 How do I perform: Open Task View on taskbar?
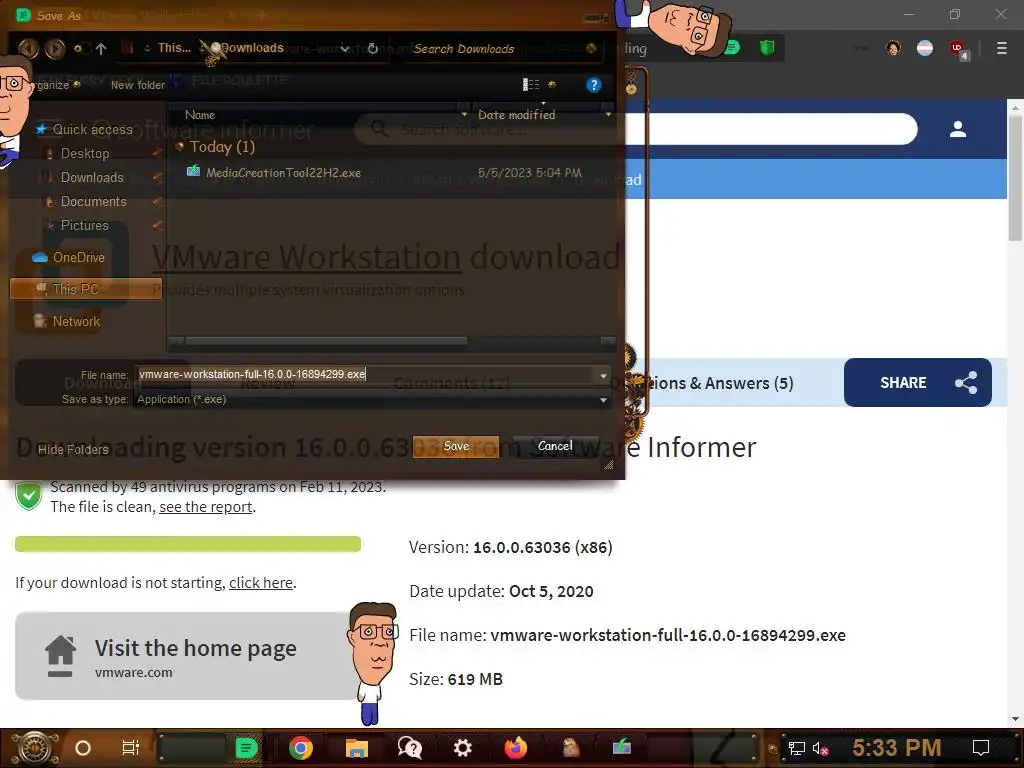pos(131,748)
